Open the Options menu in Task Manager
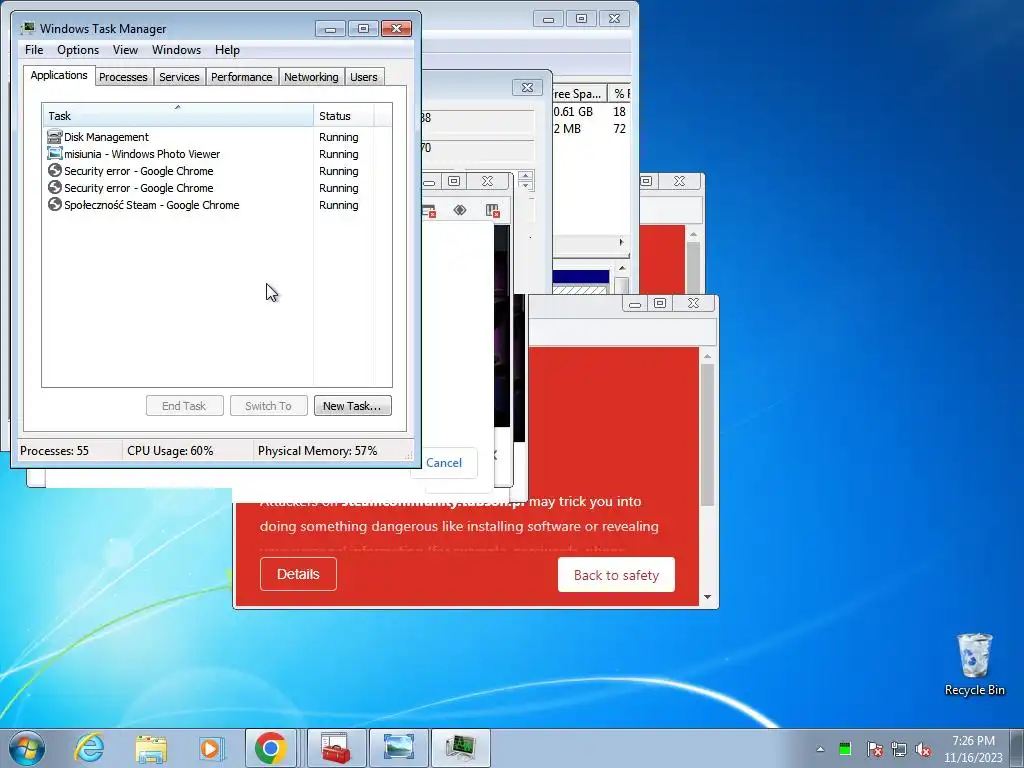The height and width of the screenshot is (768, 1024). [78, 50]
